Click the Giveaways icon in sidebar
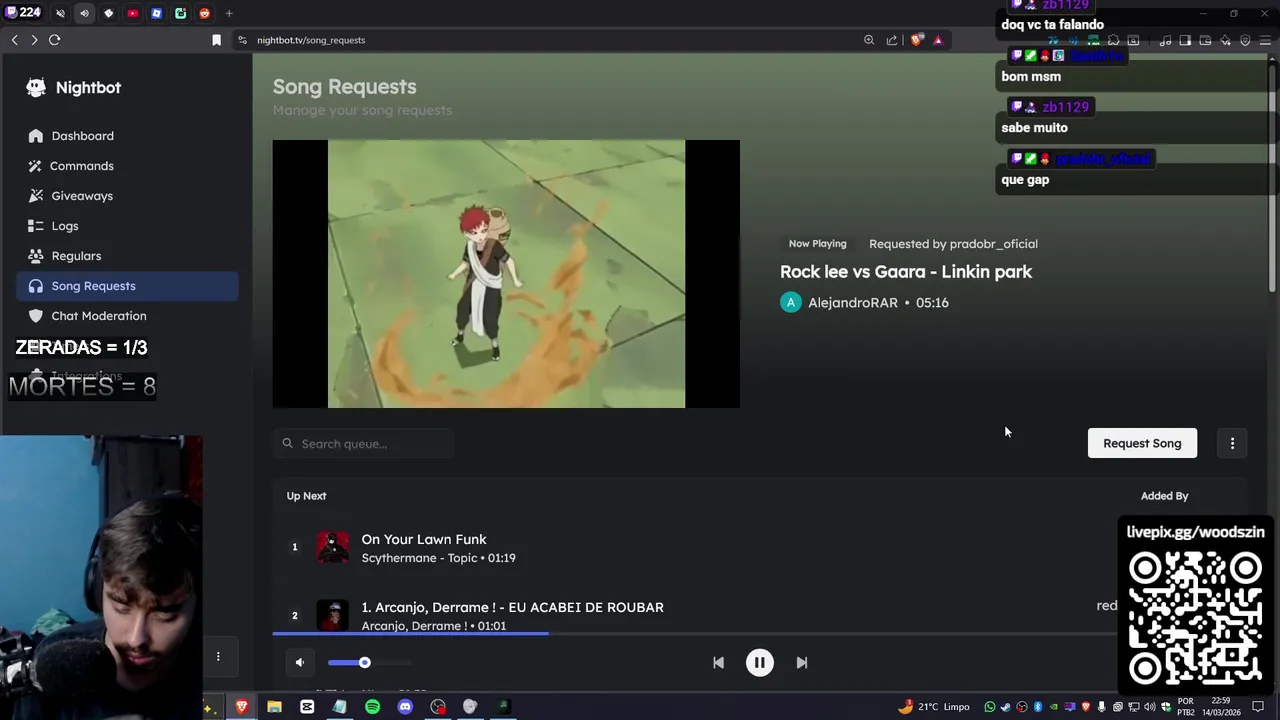This screenshot has height=720, width=1280. point(36,196)
